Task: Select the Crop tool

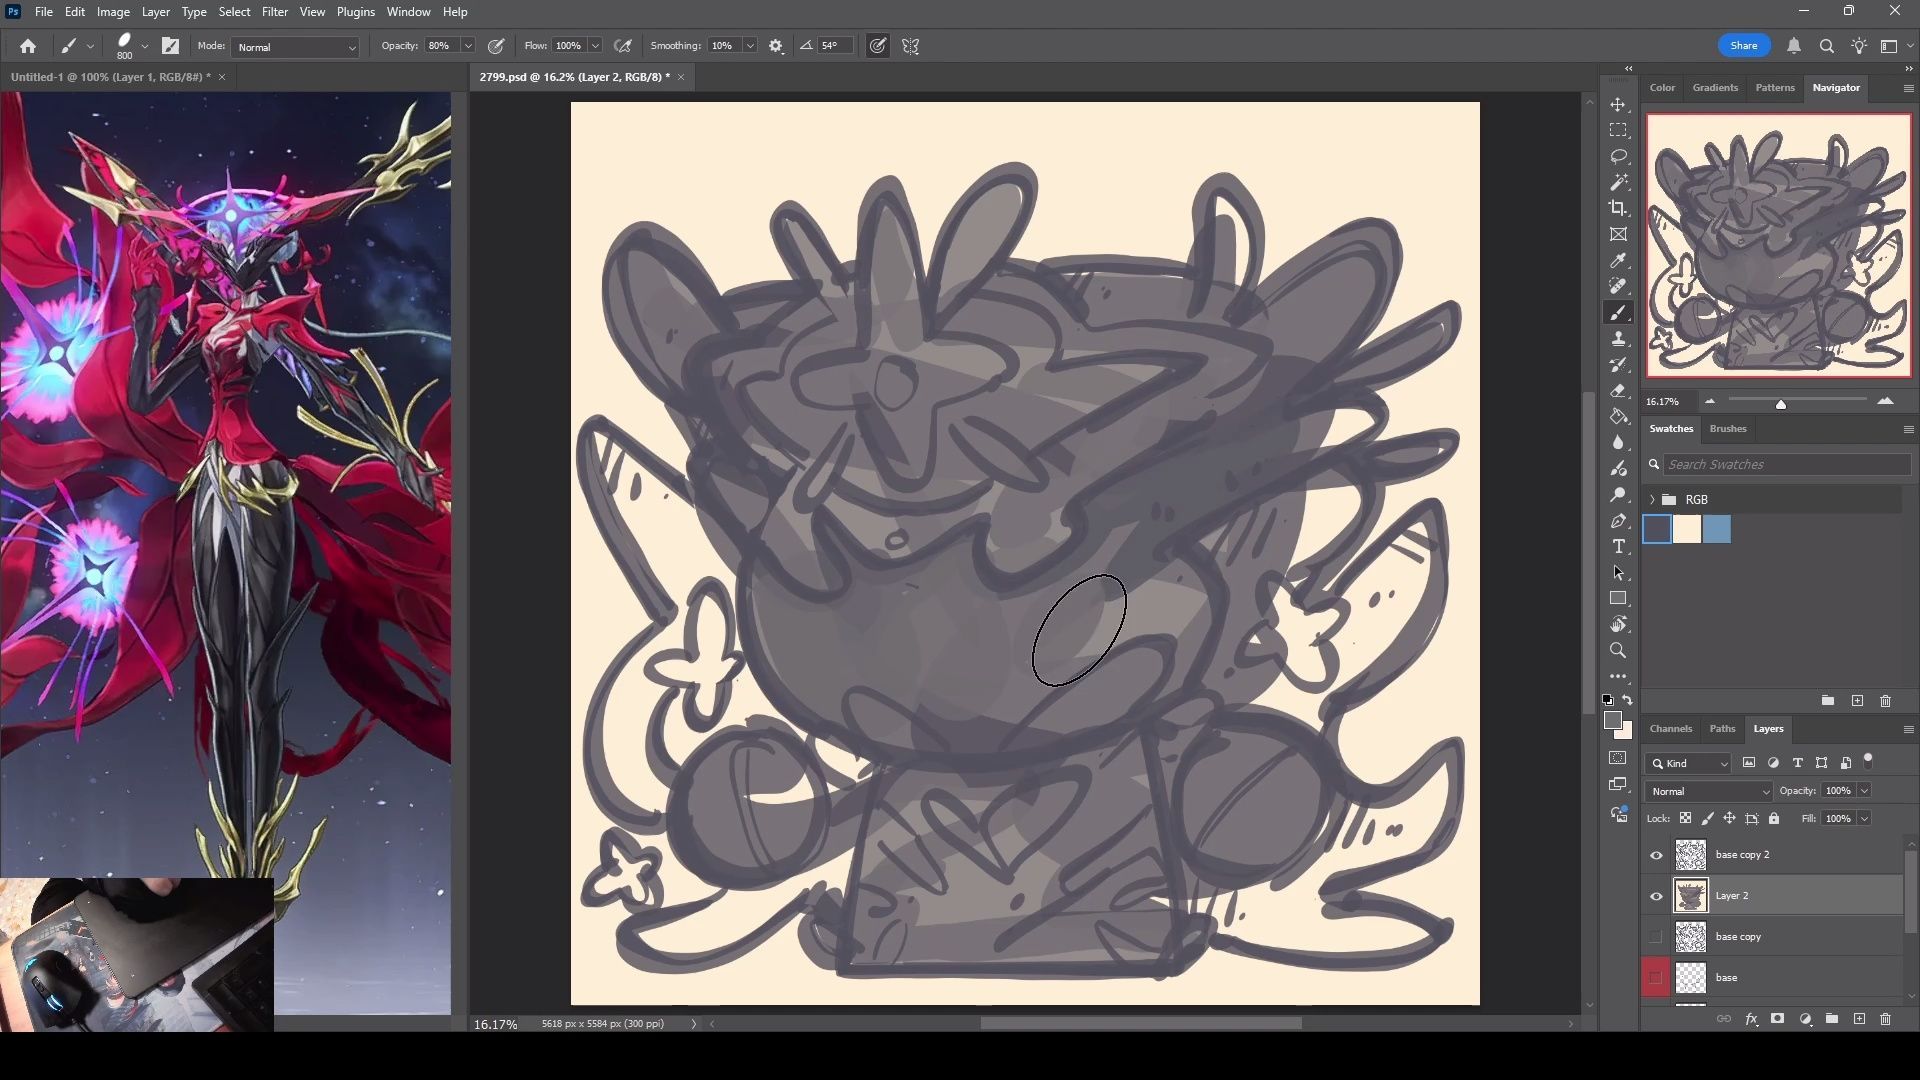Action: click(1618, 208)
